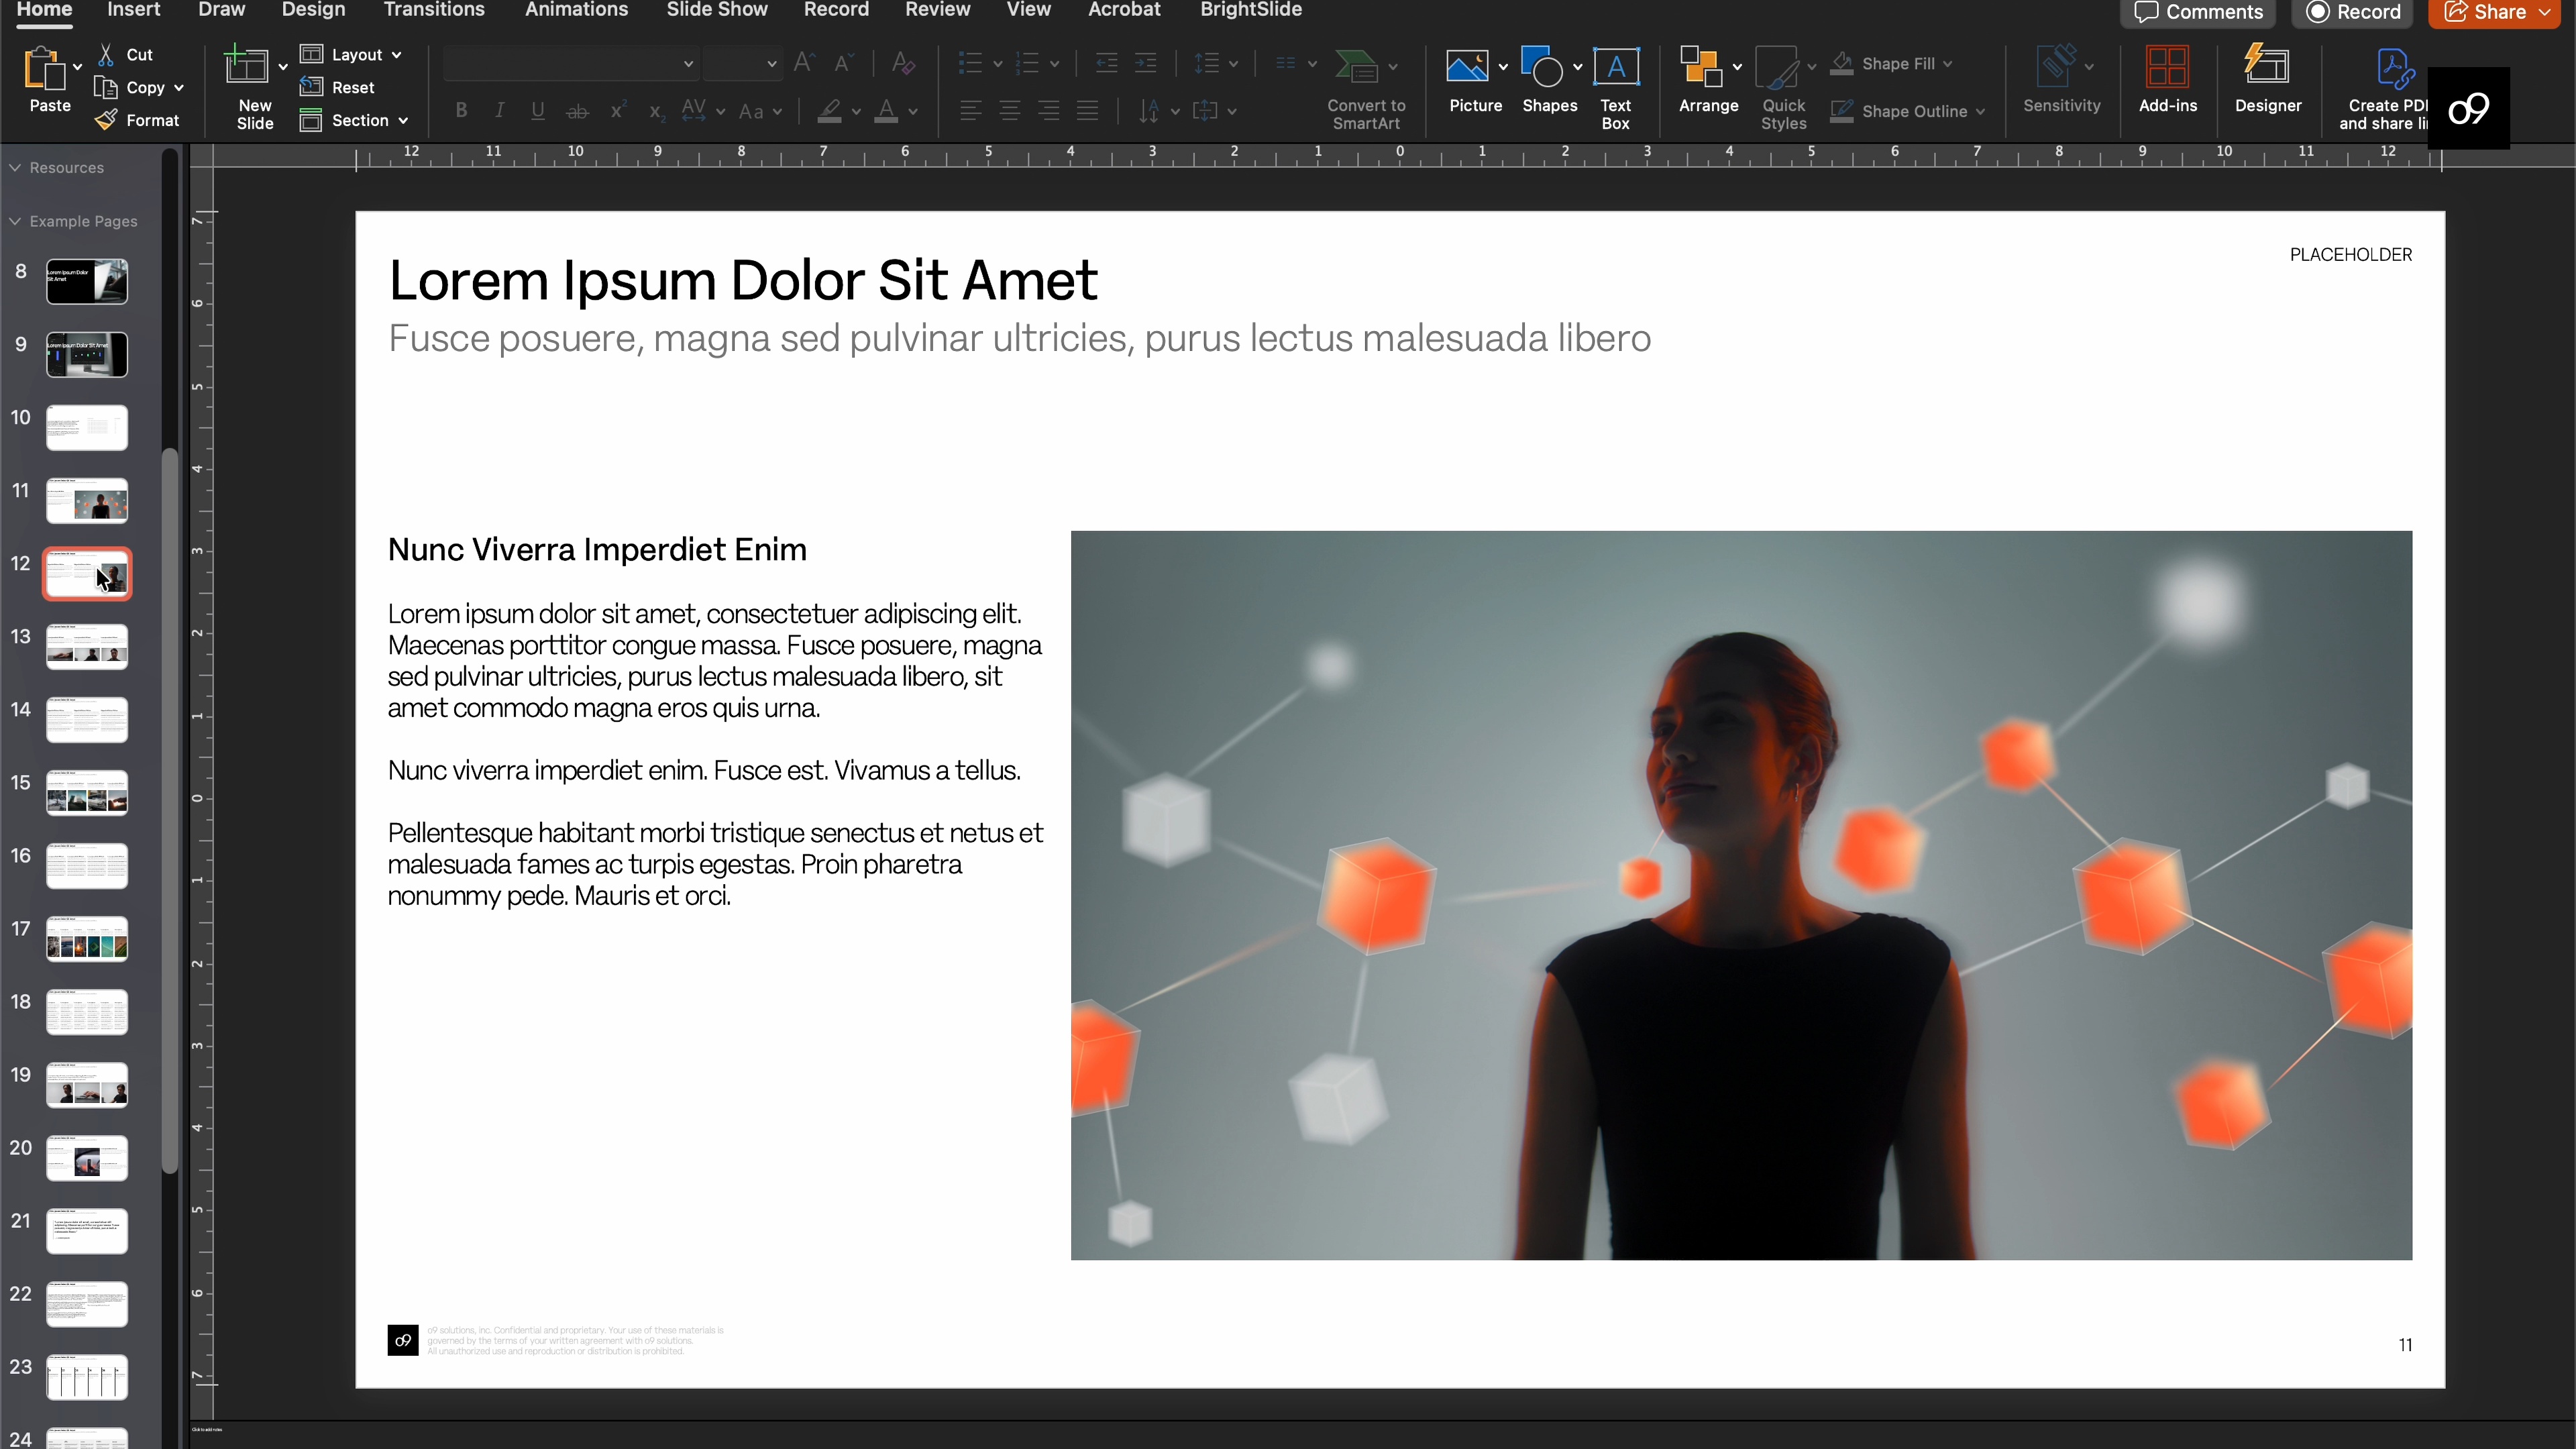Select slide 13 thumbnail
This screenshot has width=2576, height=1449.
(x=87, y=647)
